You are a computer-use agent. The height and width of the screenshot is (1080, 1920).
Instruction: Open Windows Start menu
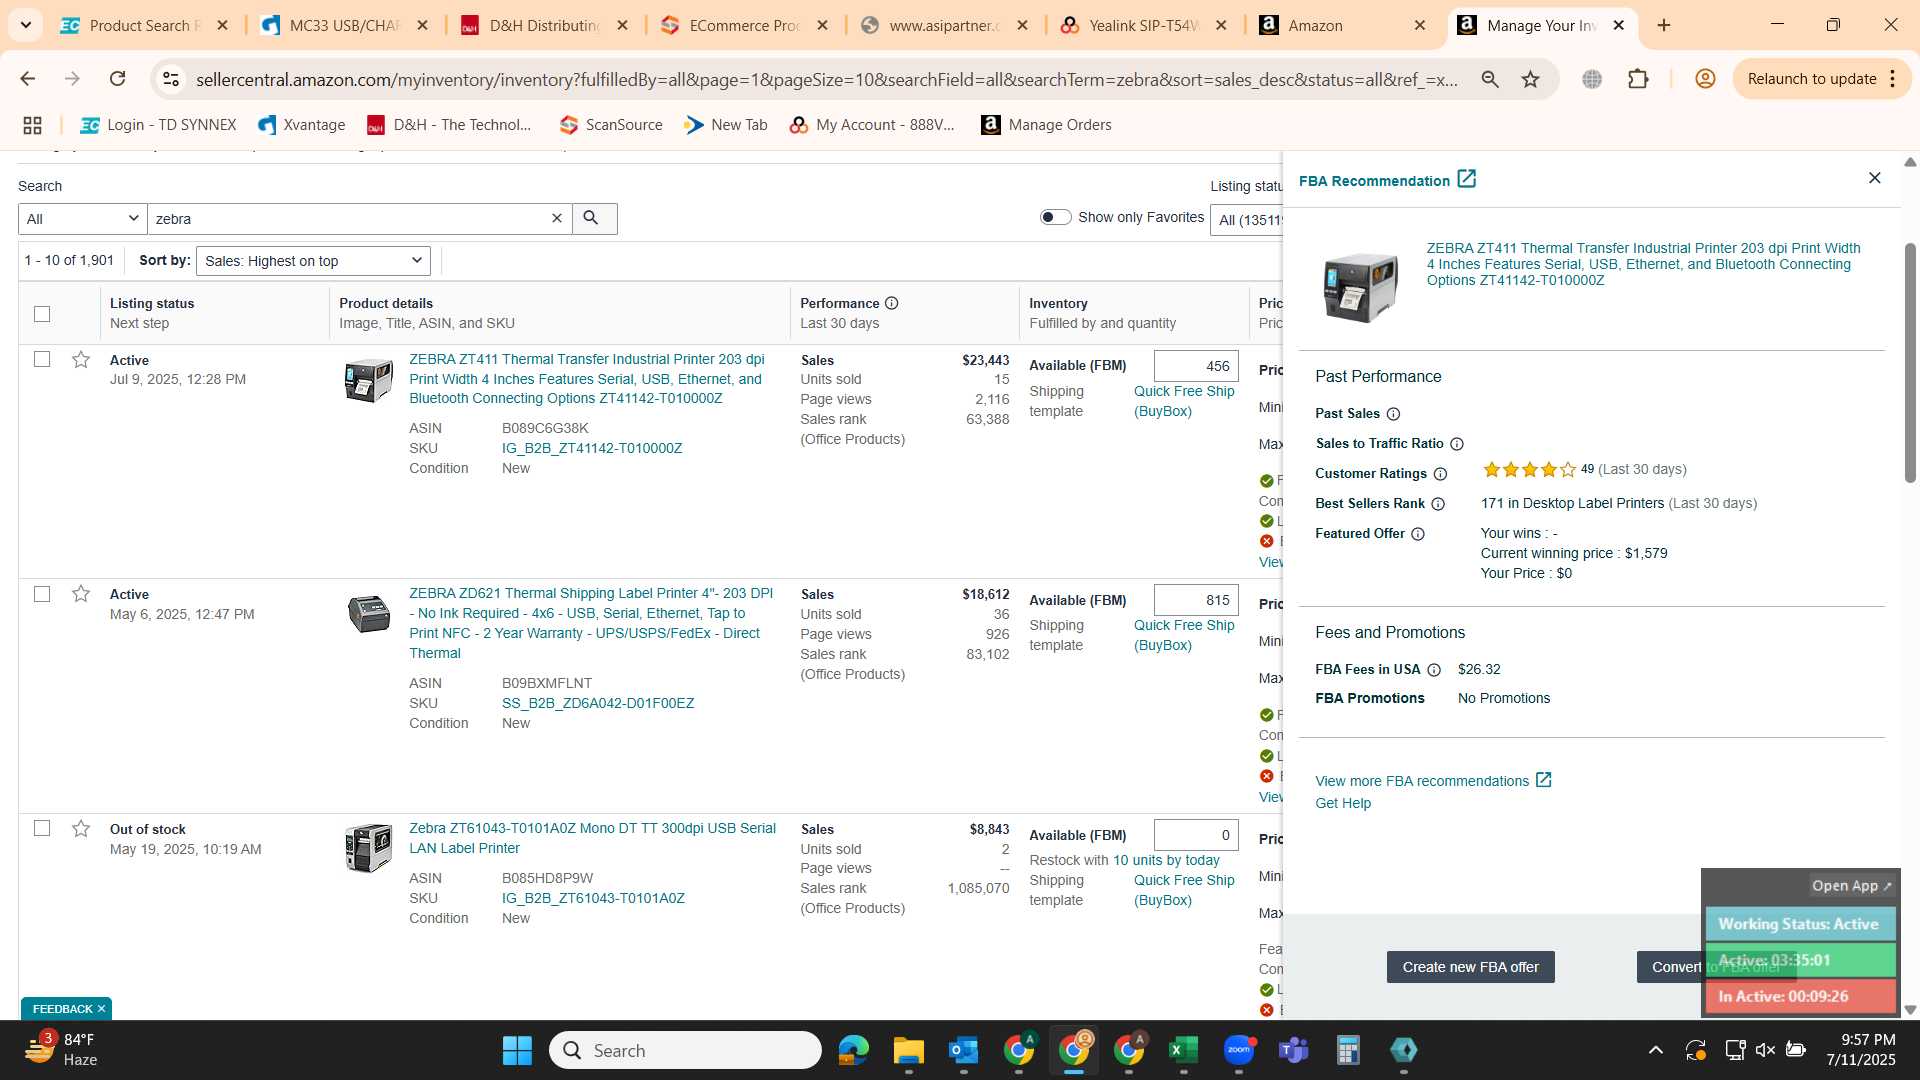517,1050
